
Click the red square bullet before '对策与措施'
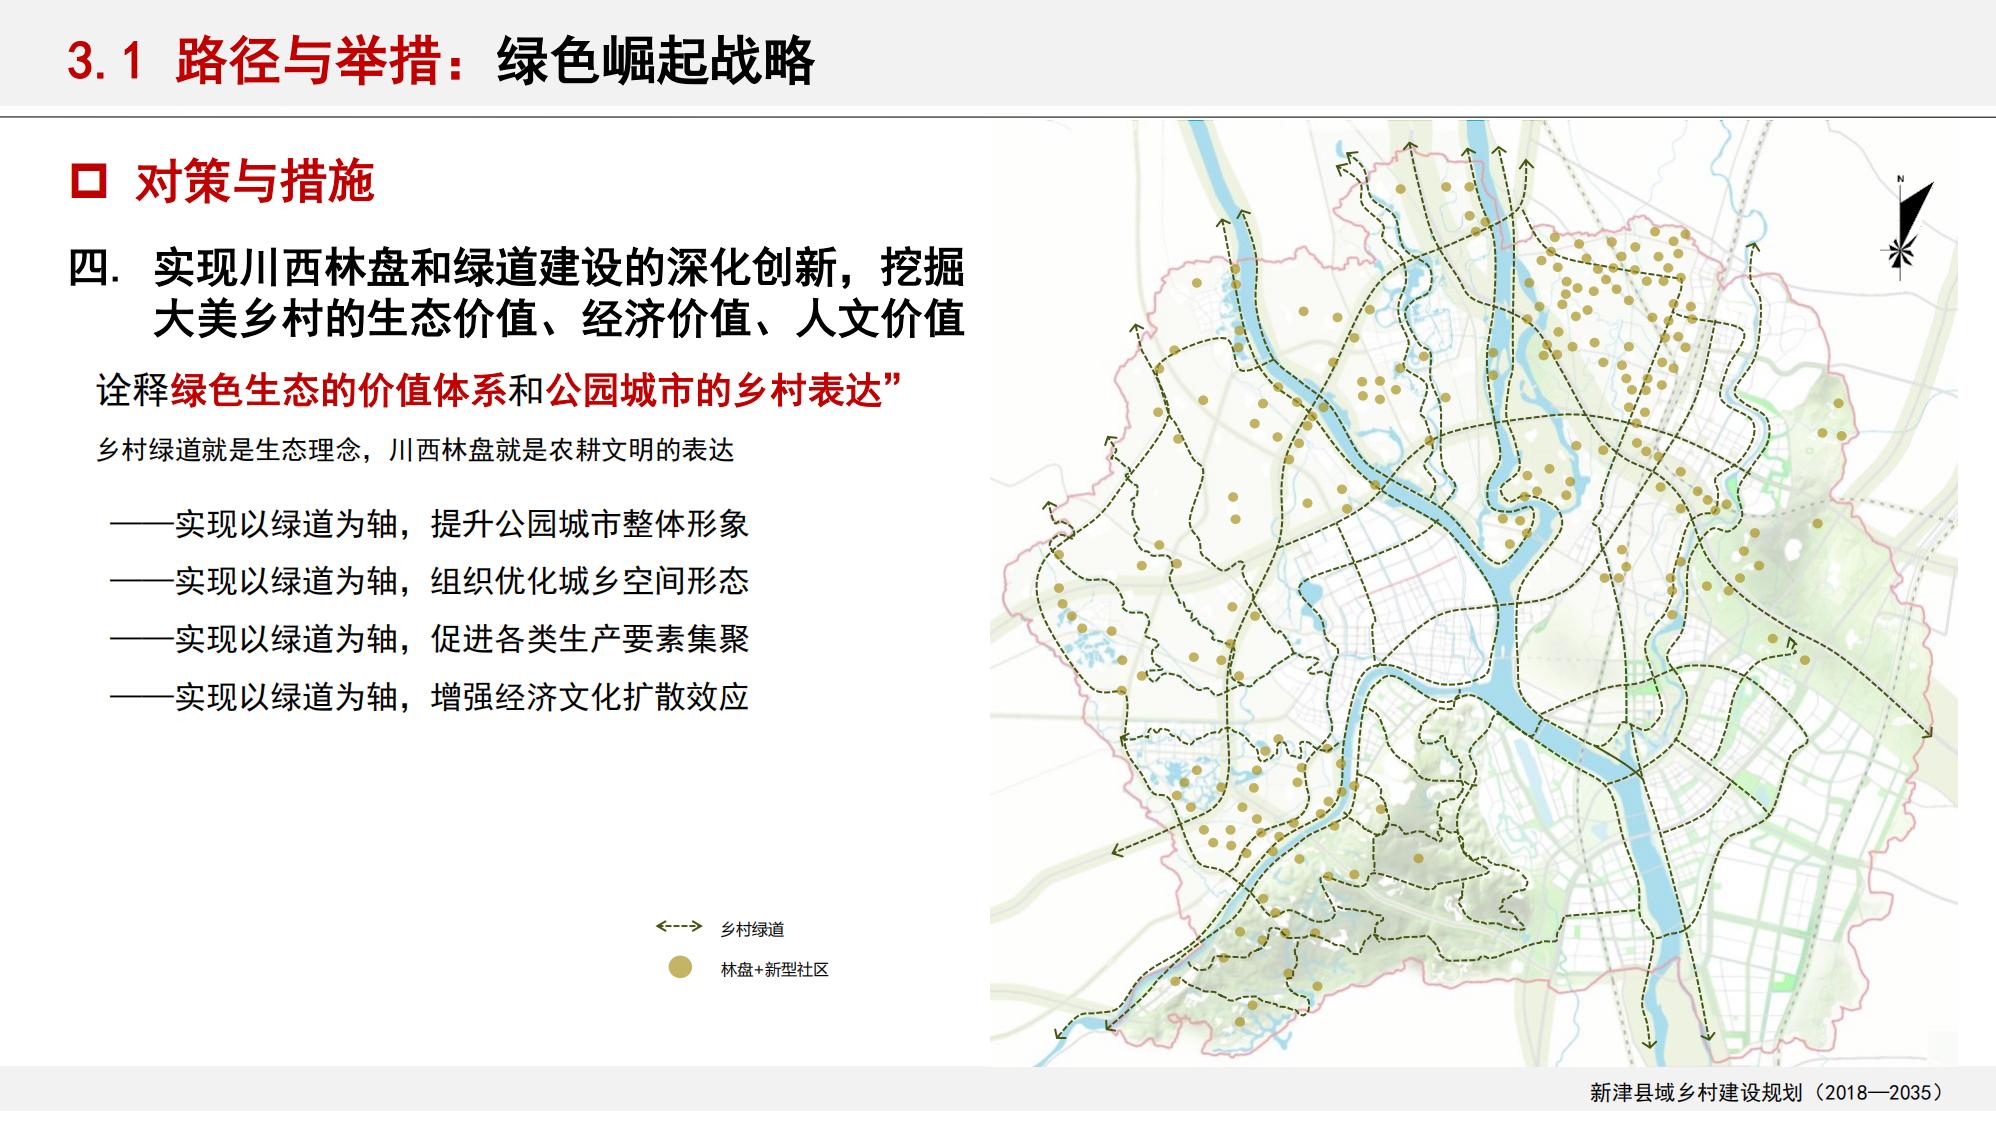tap(89, 181)
